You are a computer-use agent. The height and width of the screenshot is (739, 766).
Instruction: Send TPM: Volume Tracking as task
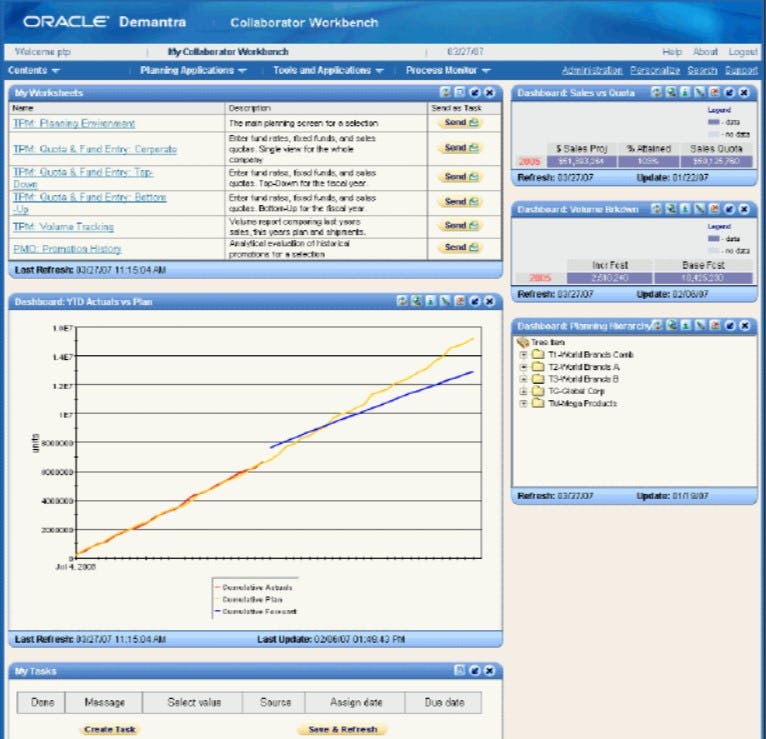461,225
